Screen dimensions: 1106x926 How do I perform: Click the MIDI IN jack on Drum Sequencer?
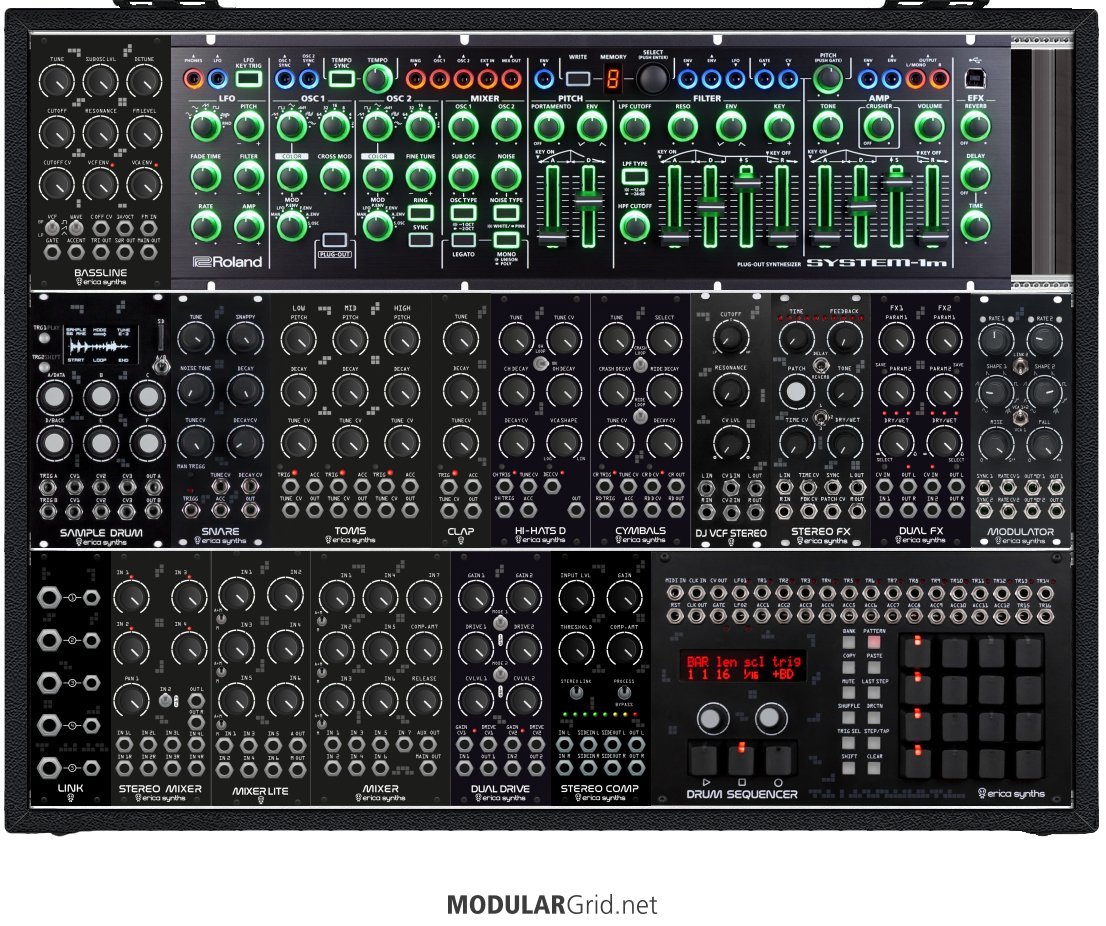pyautogui.click(x=676, y=594)
